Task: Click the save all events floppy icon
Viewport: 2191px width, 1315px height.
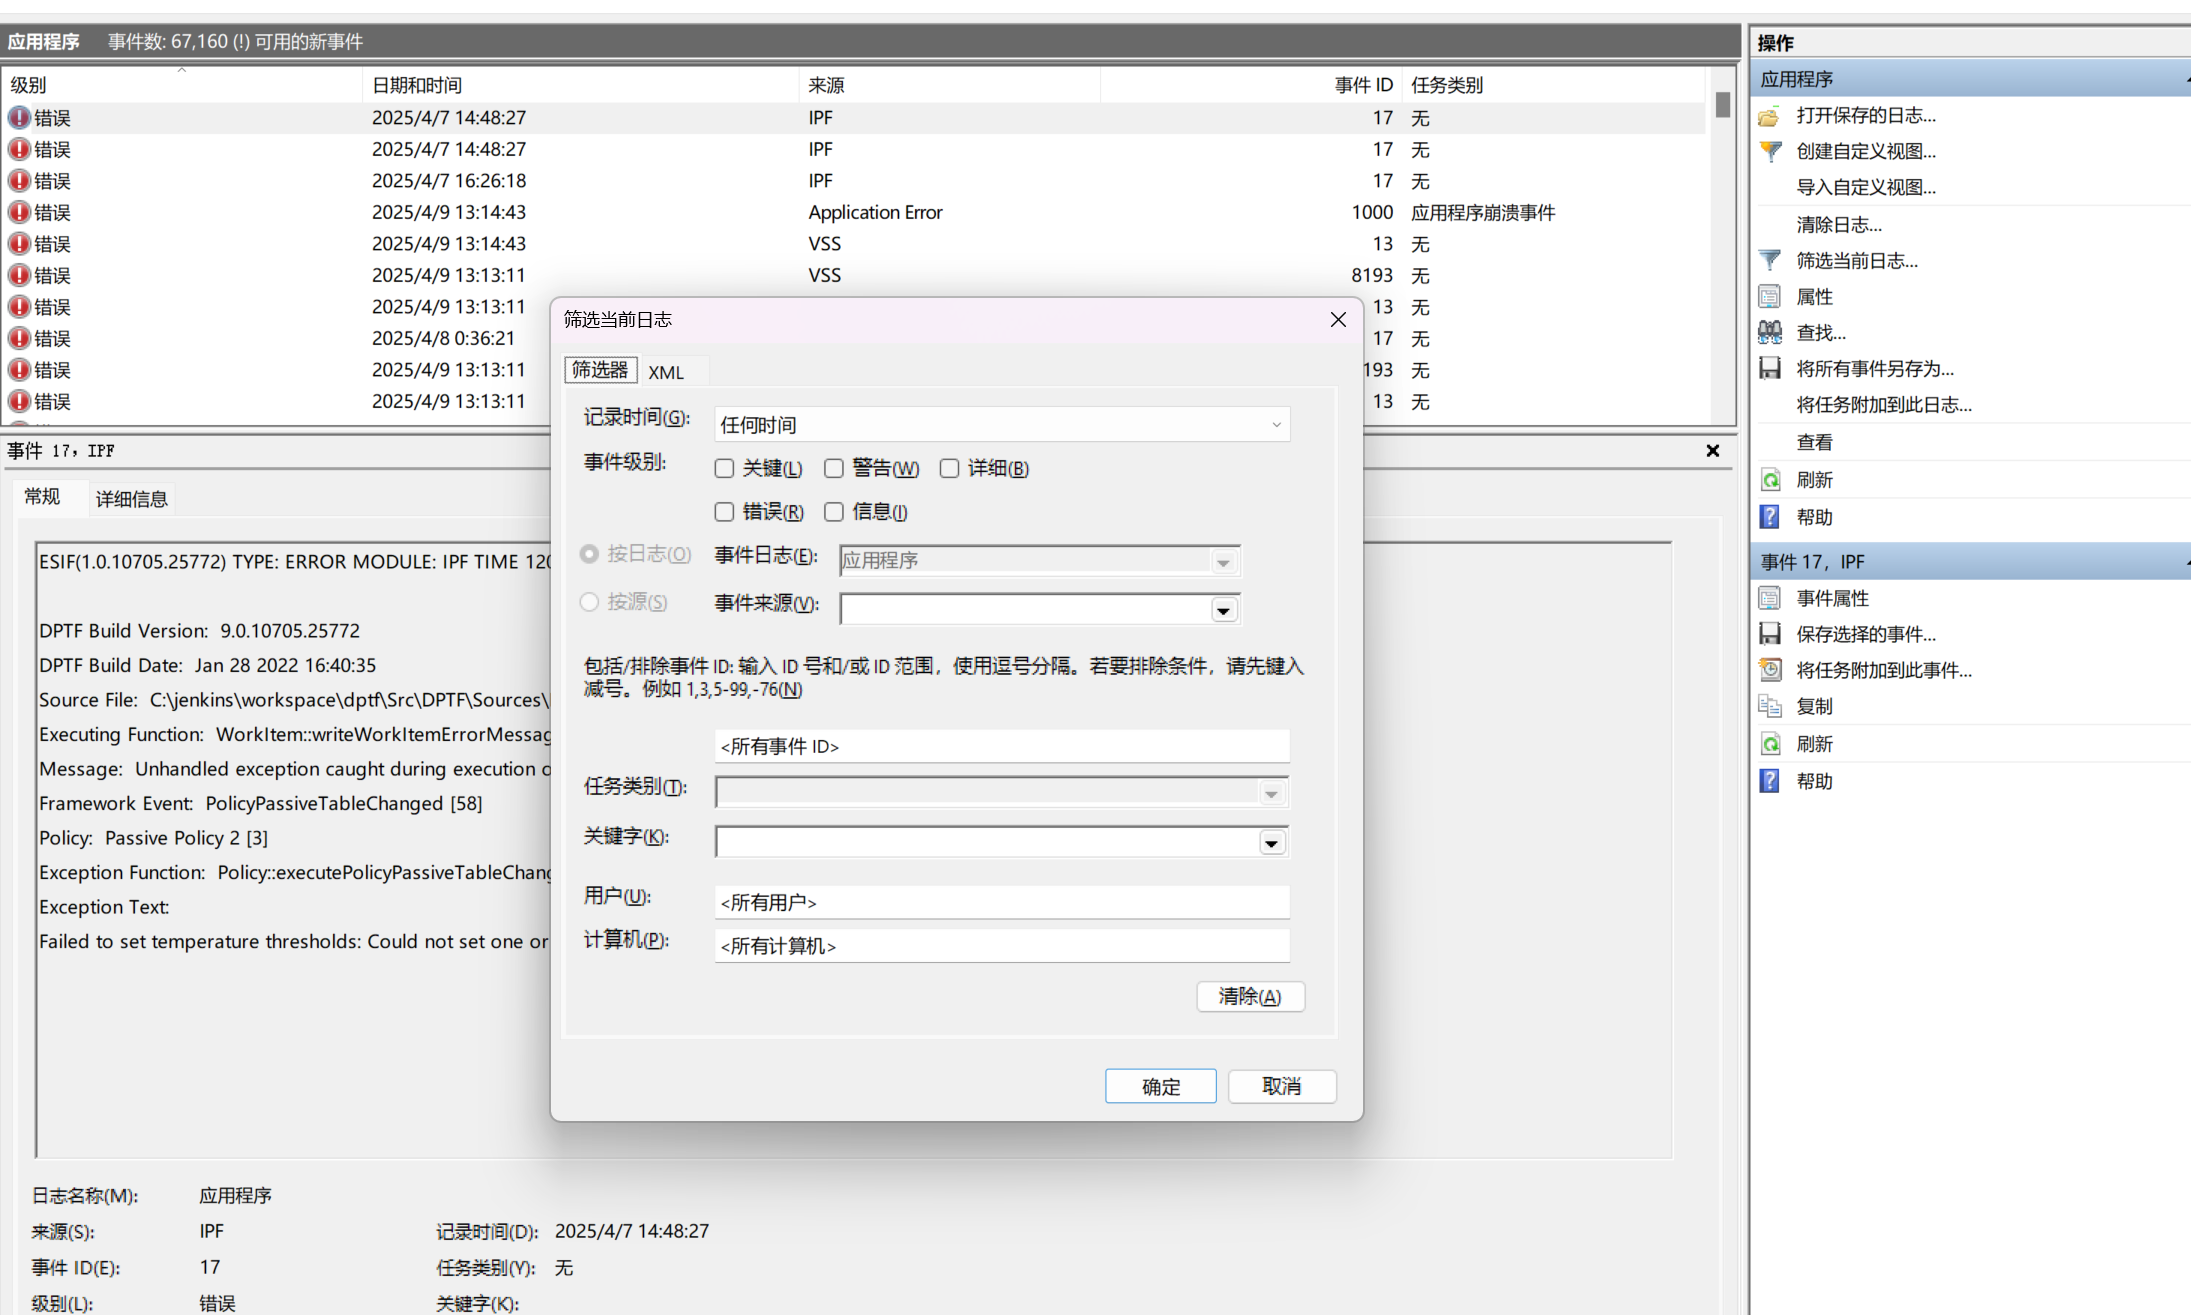Action: (x=1769, y=369)
